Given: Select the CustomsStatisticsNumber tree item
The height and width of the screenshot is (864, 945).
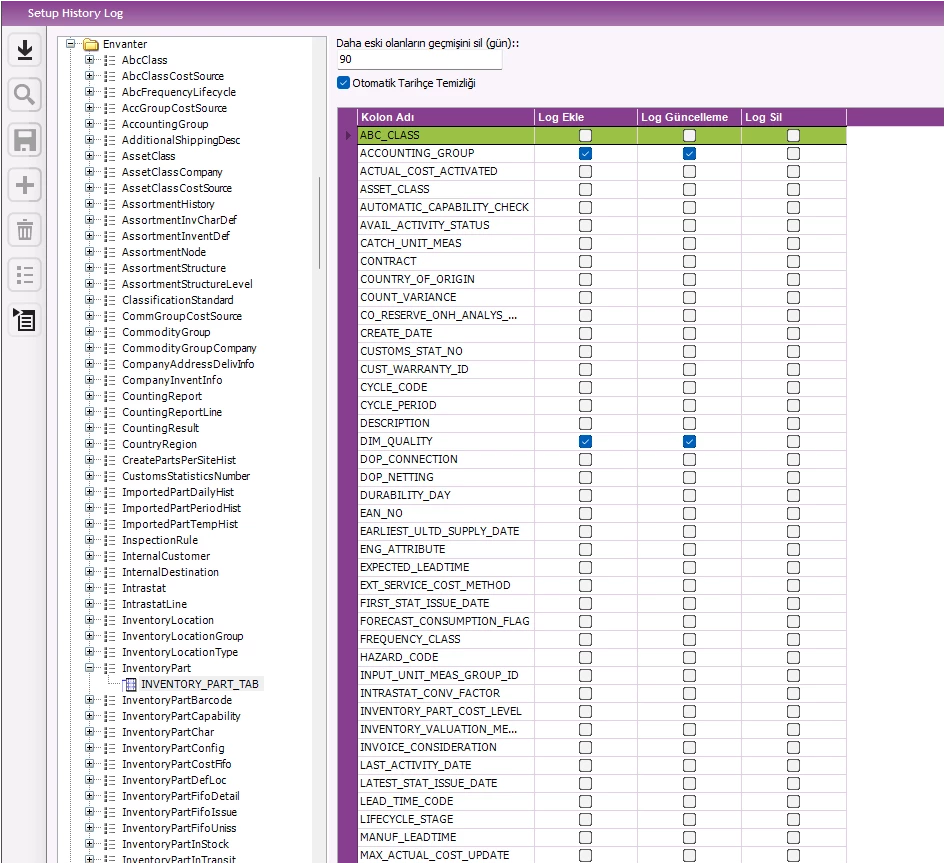Looking at the screenshot, I should click(x=186, y=476).
